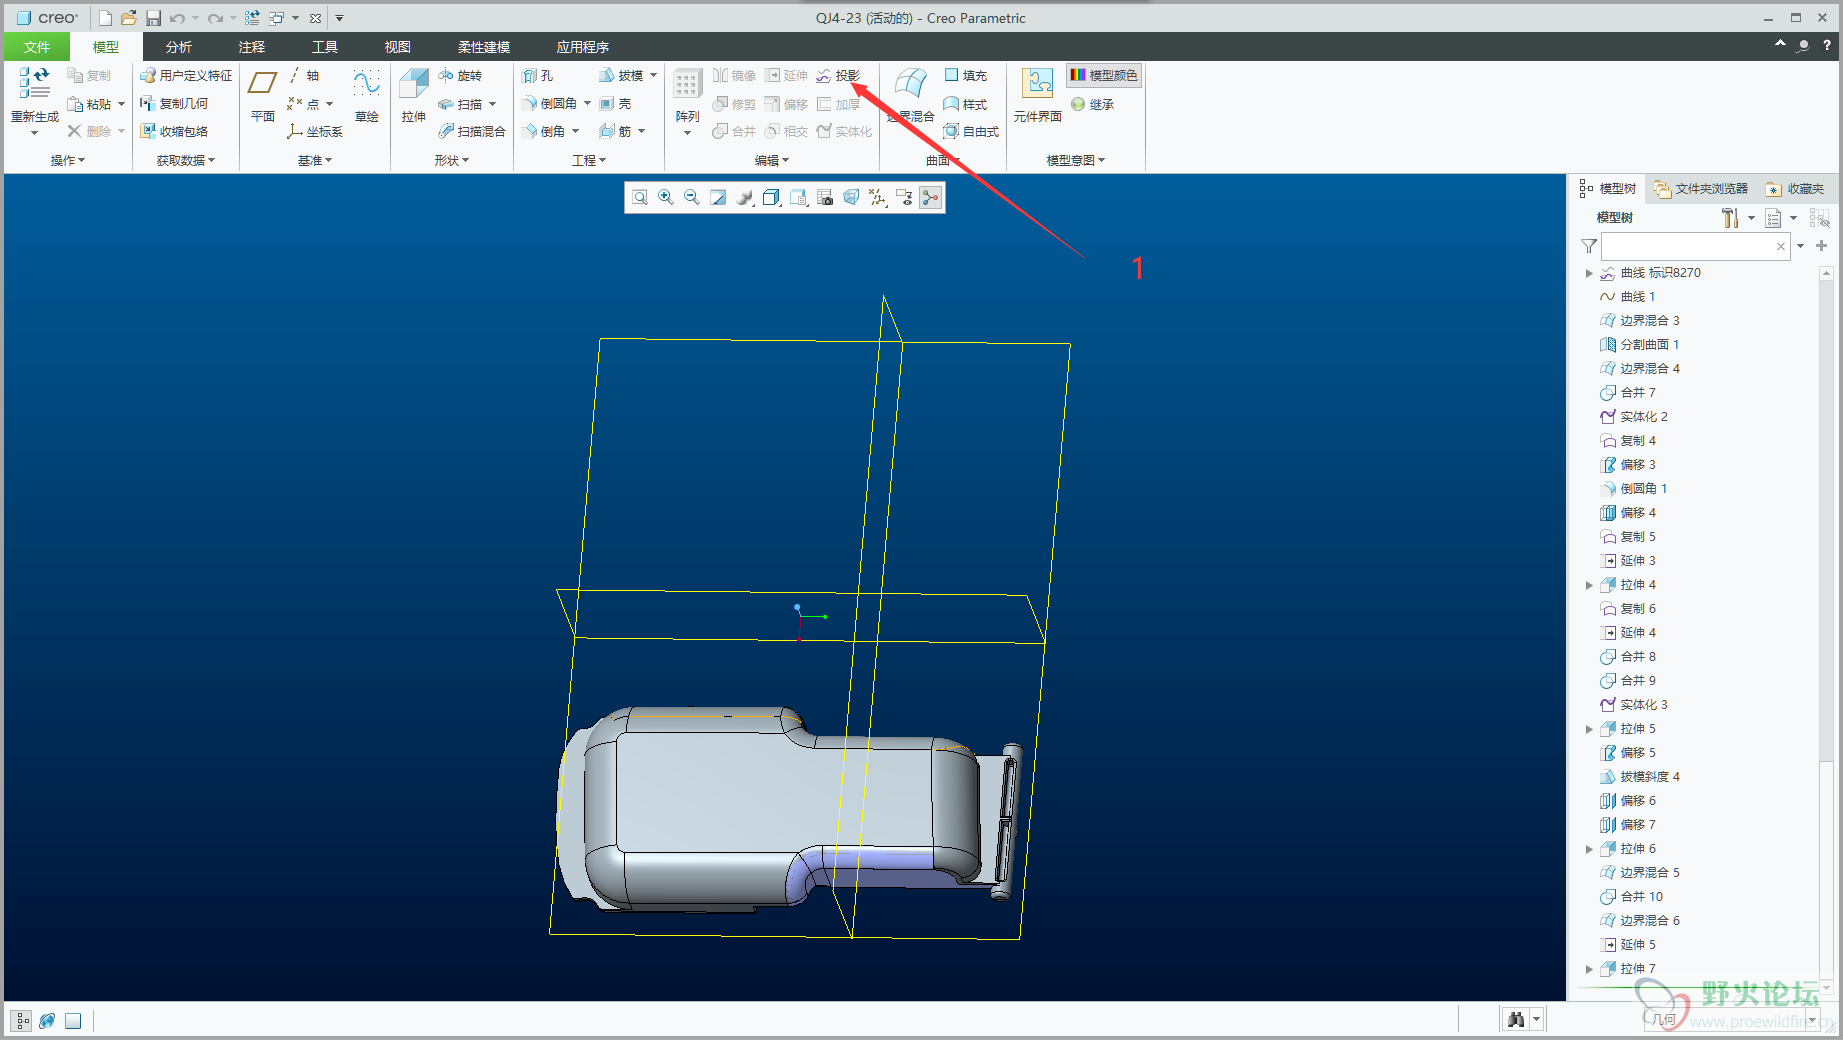
Task: Select the Hole (孔) tool
Action: tap(537, 76)
